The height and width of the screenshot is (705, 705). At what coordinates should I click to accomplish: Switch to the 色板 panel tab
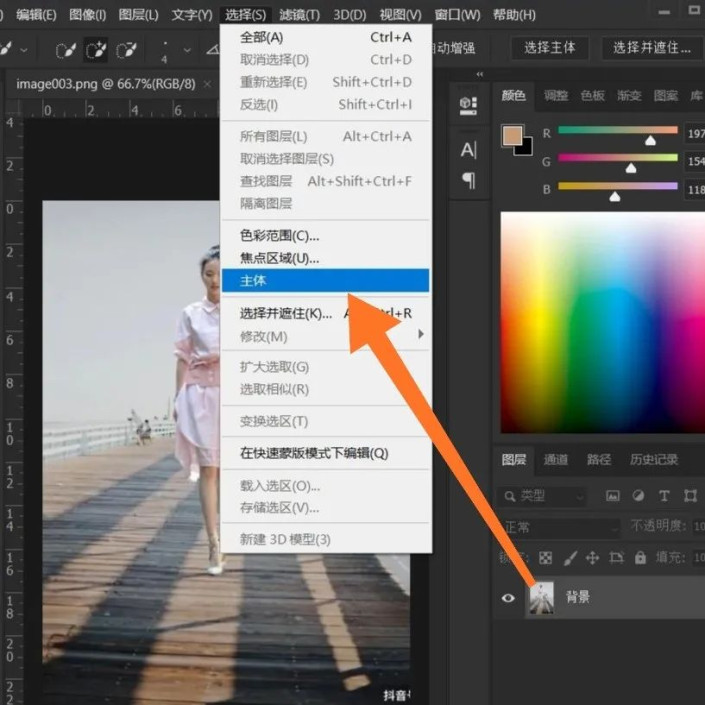pos(592,96)
